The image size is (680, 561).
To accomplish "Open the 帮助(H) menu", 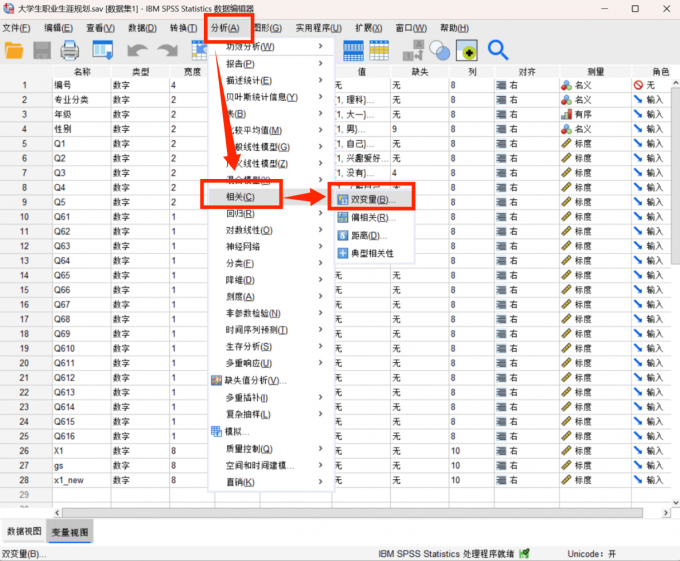I will point(454,28).
